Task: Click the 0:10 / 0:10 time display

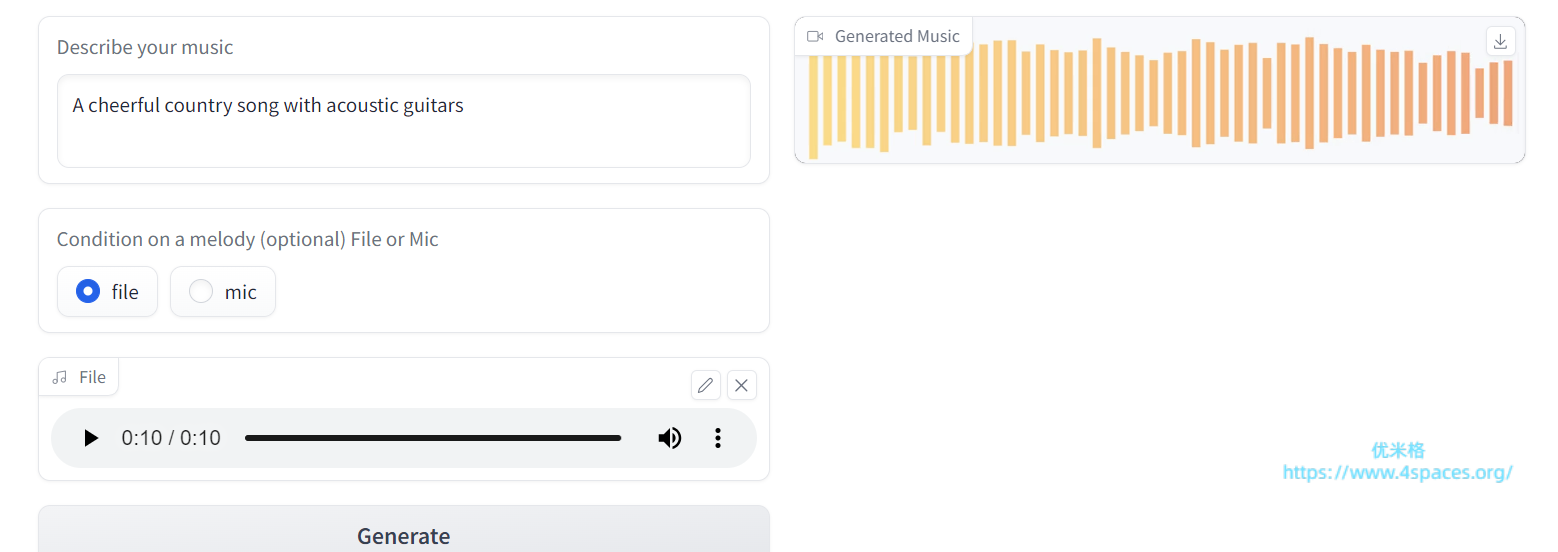Action: click(x=171, y=438)
